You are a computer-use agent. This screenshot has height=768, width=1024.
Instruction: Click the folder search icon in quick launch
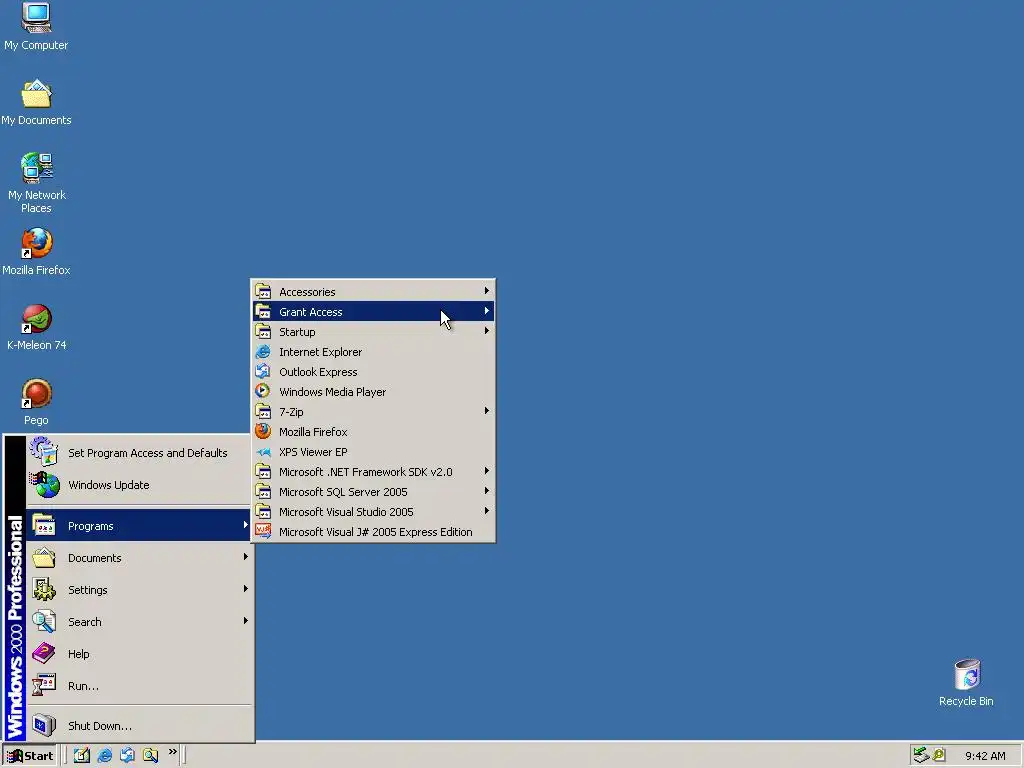150,755
